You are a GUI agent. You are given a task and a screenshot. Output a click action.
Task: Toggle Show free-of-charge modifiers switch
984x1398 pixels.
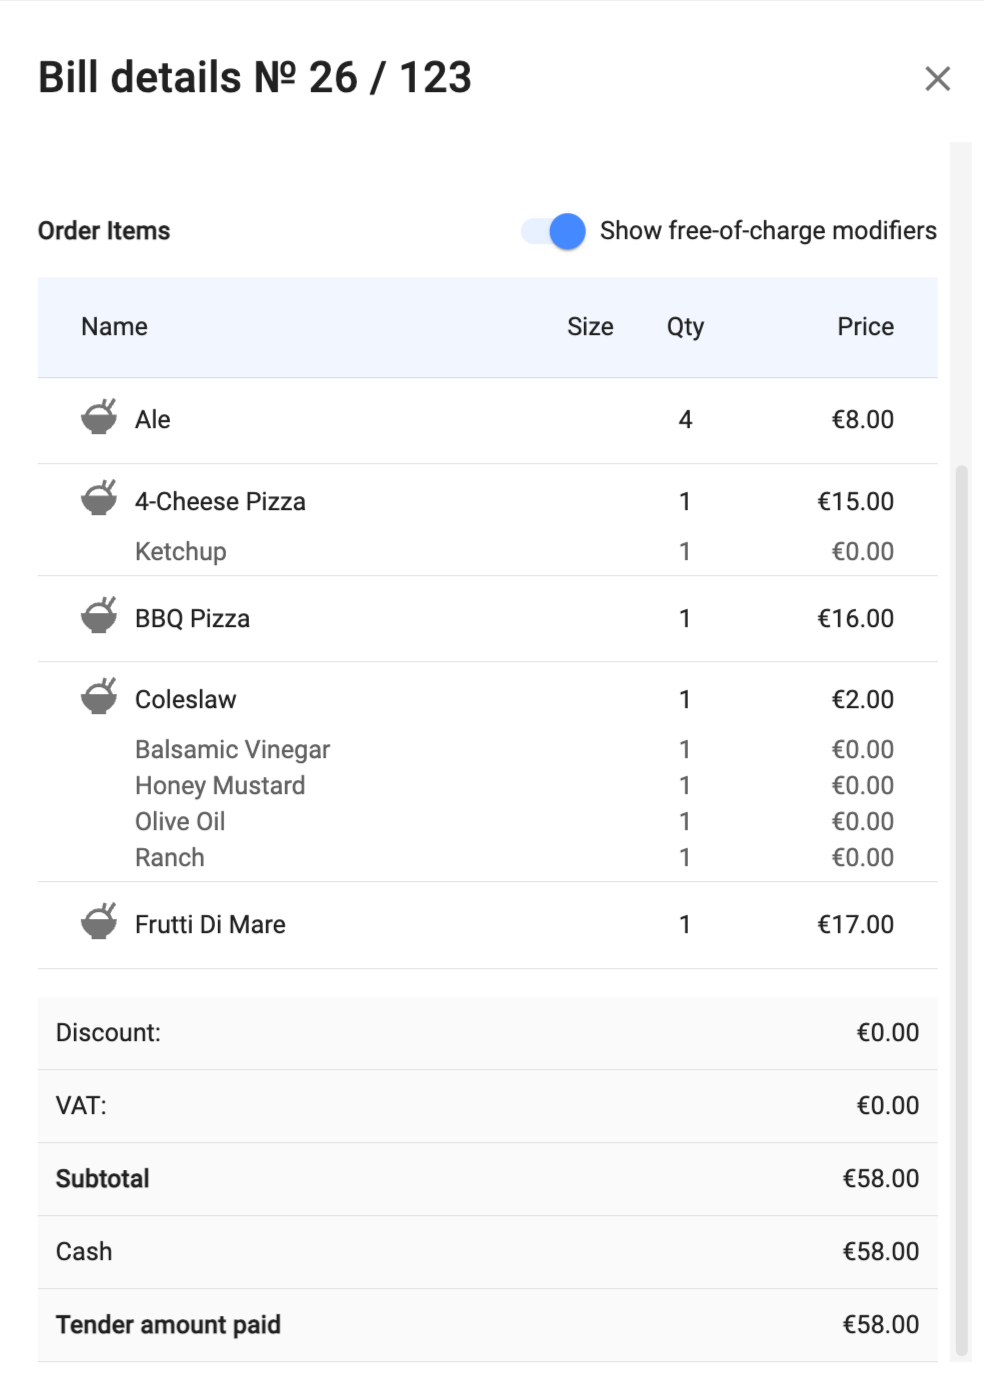[x=554, y=231]
